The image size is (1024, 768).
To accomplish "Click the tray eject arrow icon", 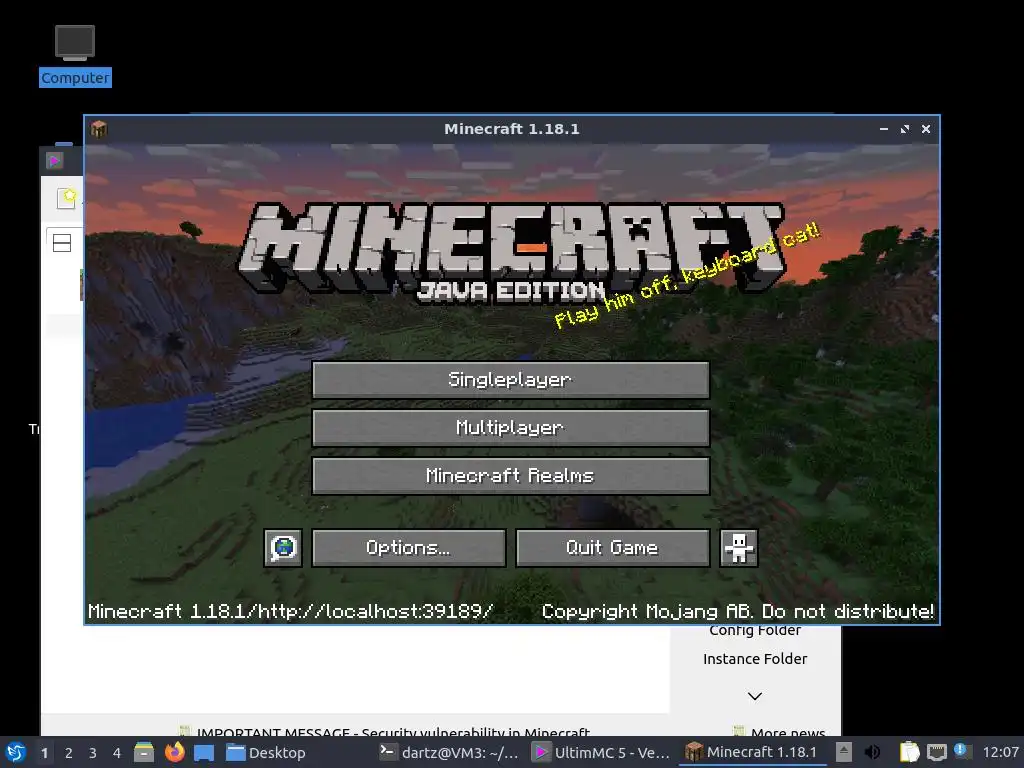I will click(844, 752).
